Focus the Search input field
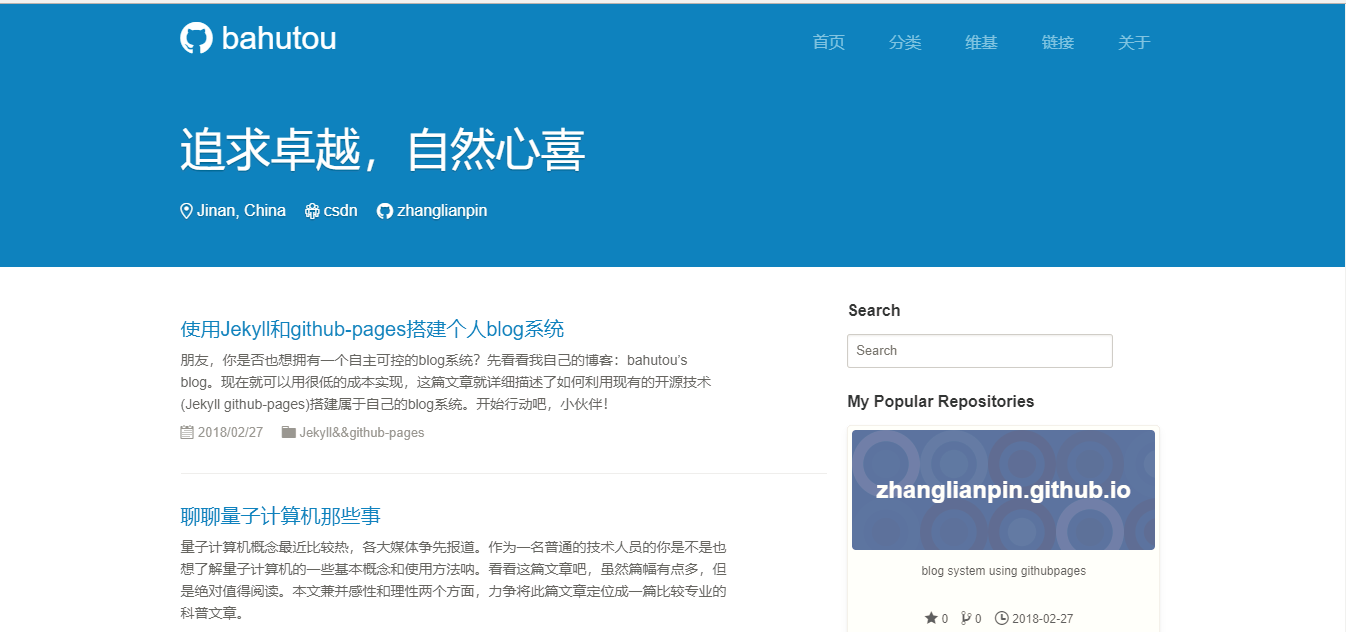 coord(979,351)
